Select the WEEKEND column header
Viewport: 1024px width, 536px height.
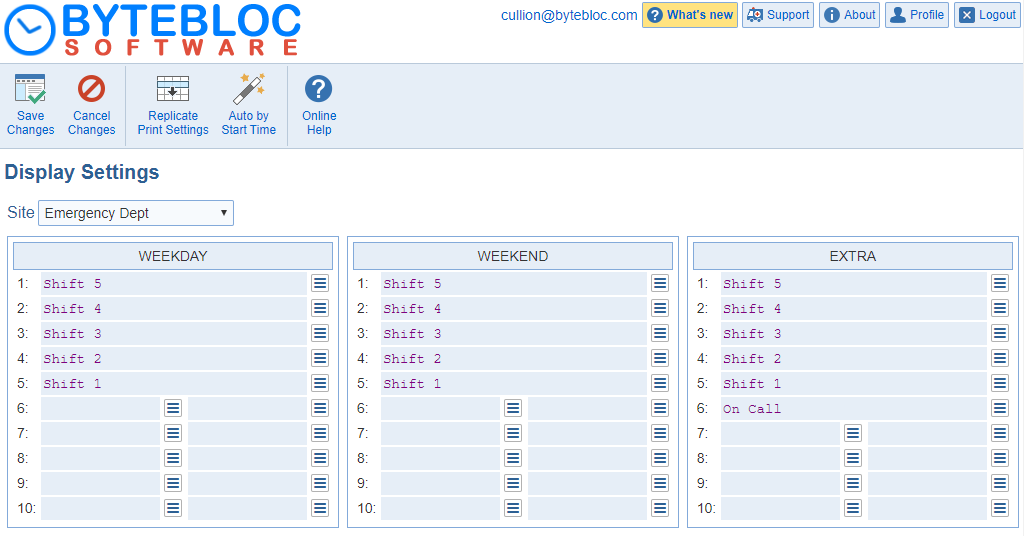tap(513, 256)
